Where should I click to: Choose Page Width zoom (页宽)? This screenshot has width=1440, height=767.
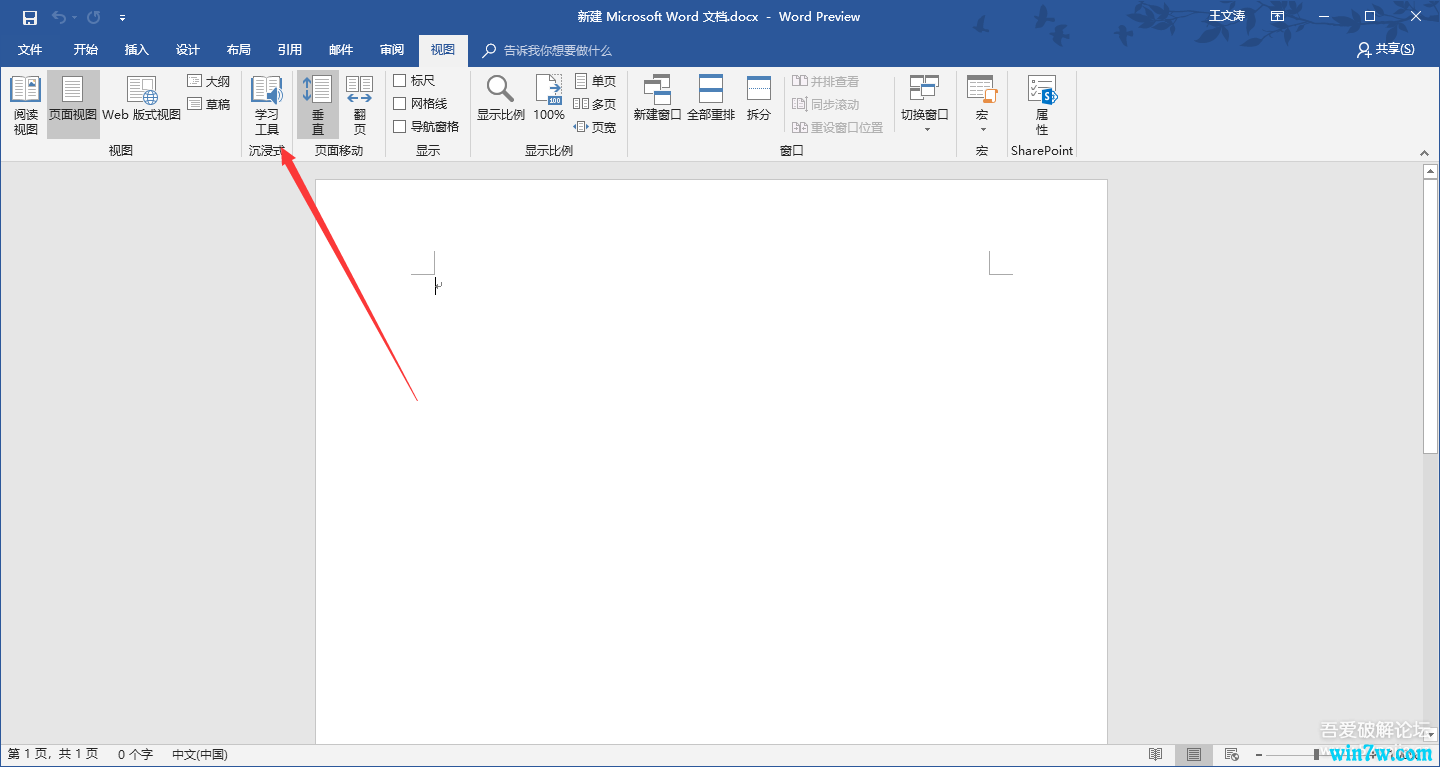click(595, 127)
